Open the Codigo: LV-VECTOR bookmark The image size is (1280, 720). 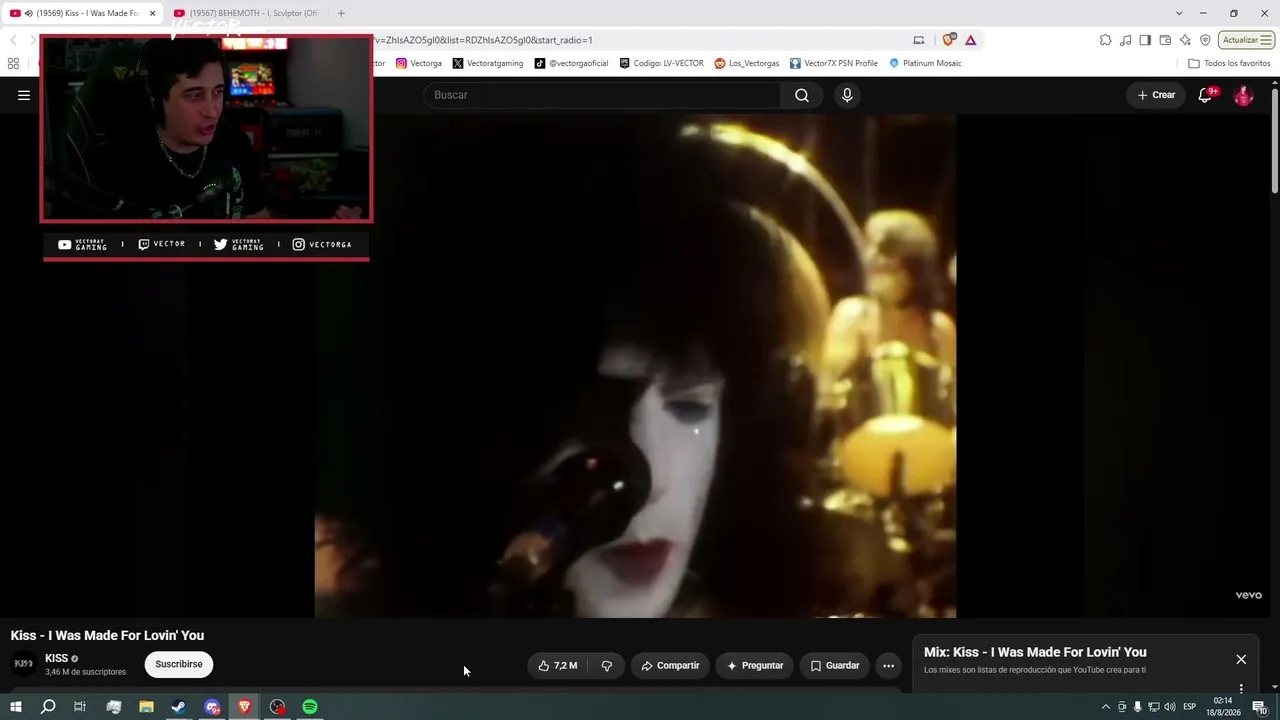(x=661, y=63)
